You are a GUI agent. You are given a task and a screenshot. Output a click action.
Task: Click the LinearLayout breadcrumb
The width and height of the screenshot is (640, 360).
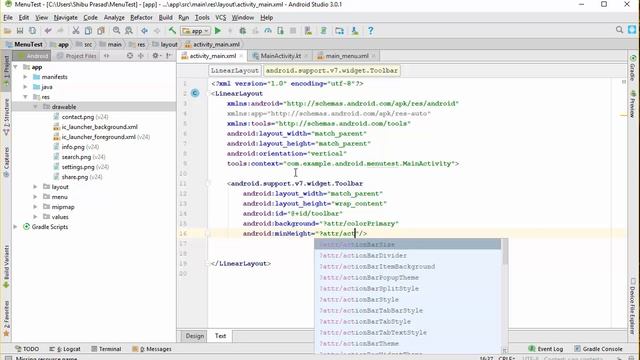(x=235, y=71)
